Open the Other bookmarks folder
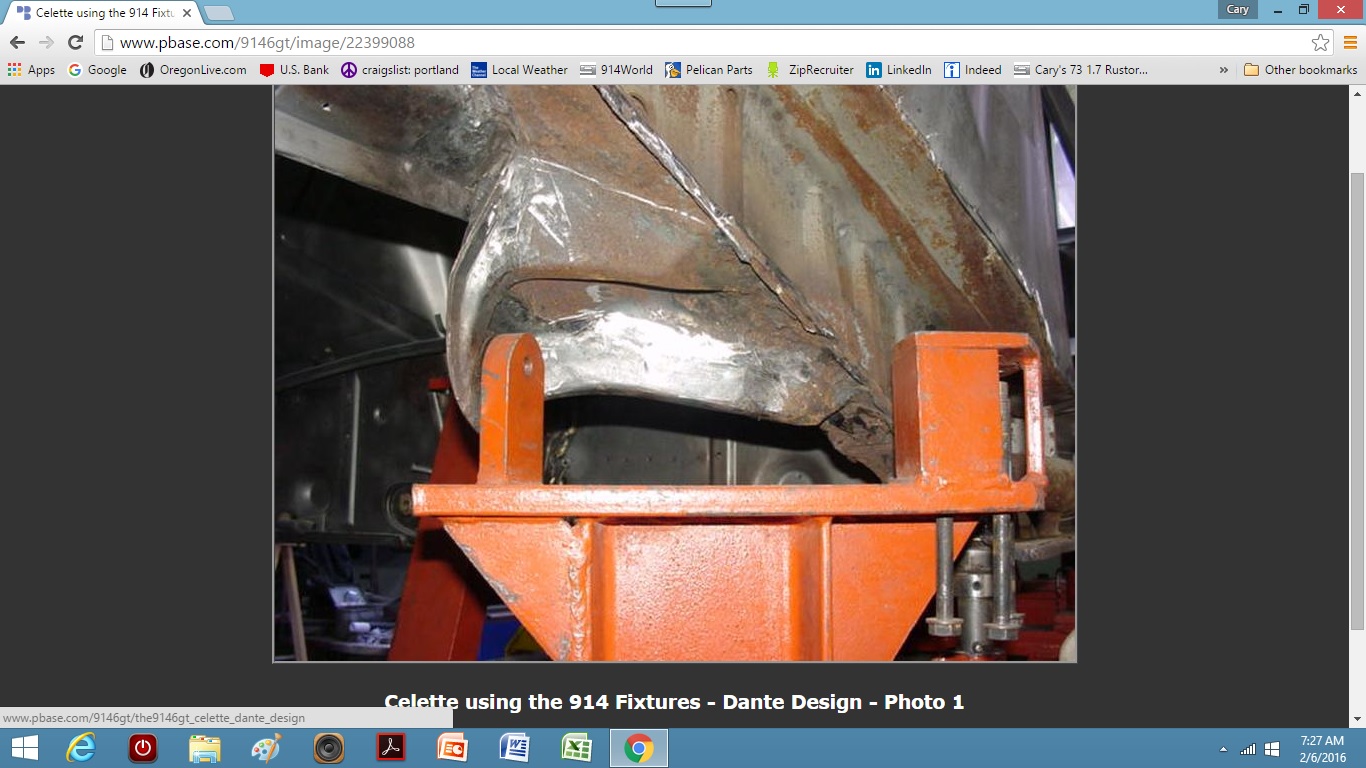This screenshot has height=768, width=1366. pos(1300,70)
